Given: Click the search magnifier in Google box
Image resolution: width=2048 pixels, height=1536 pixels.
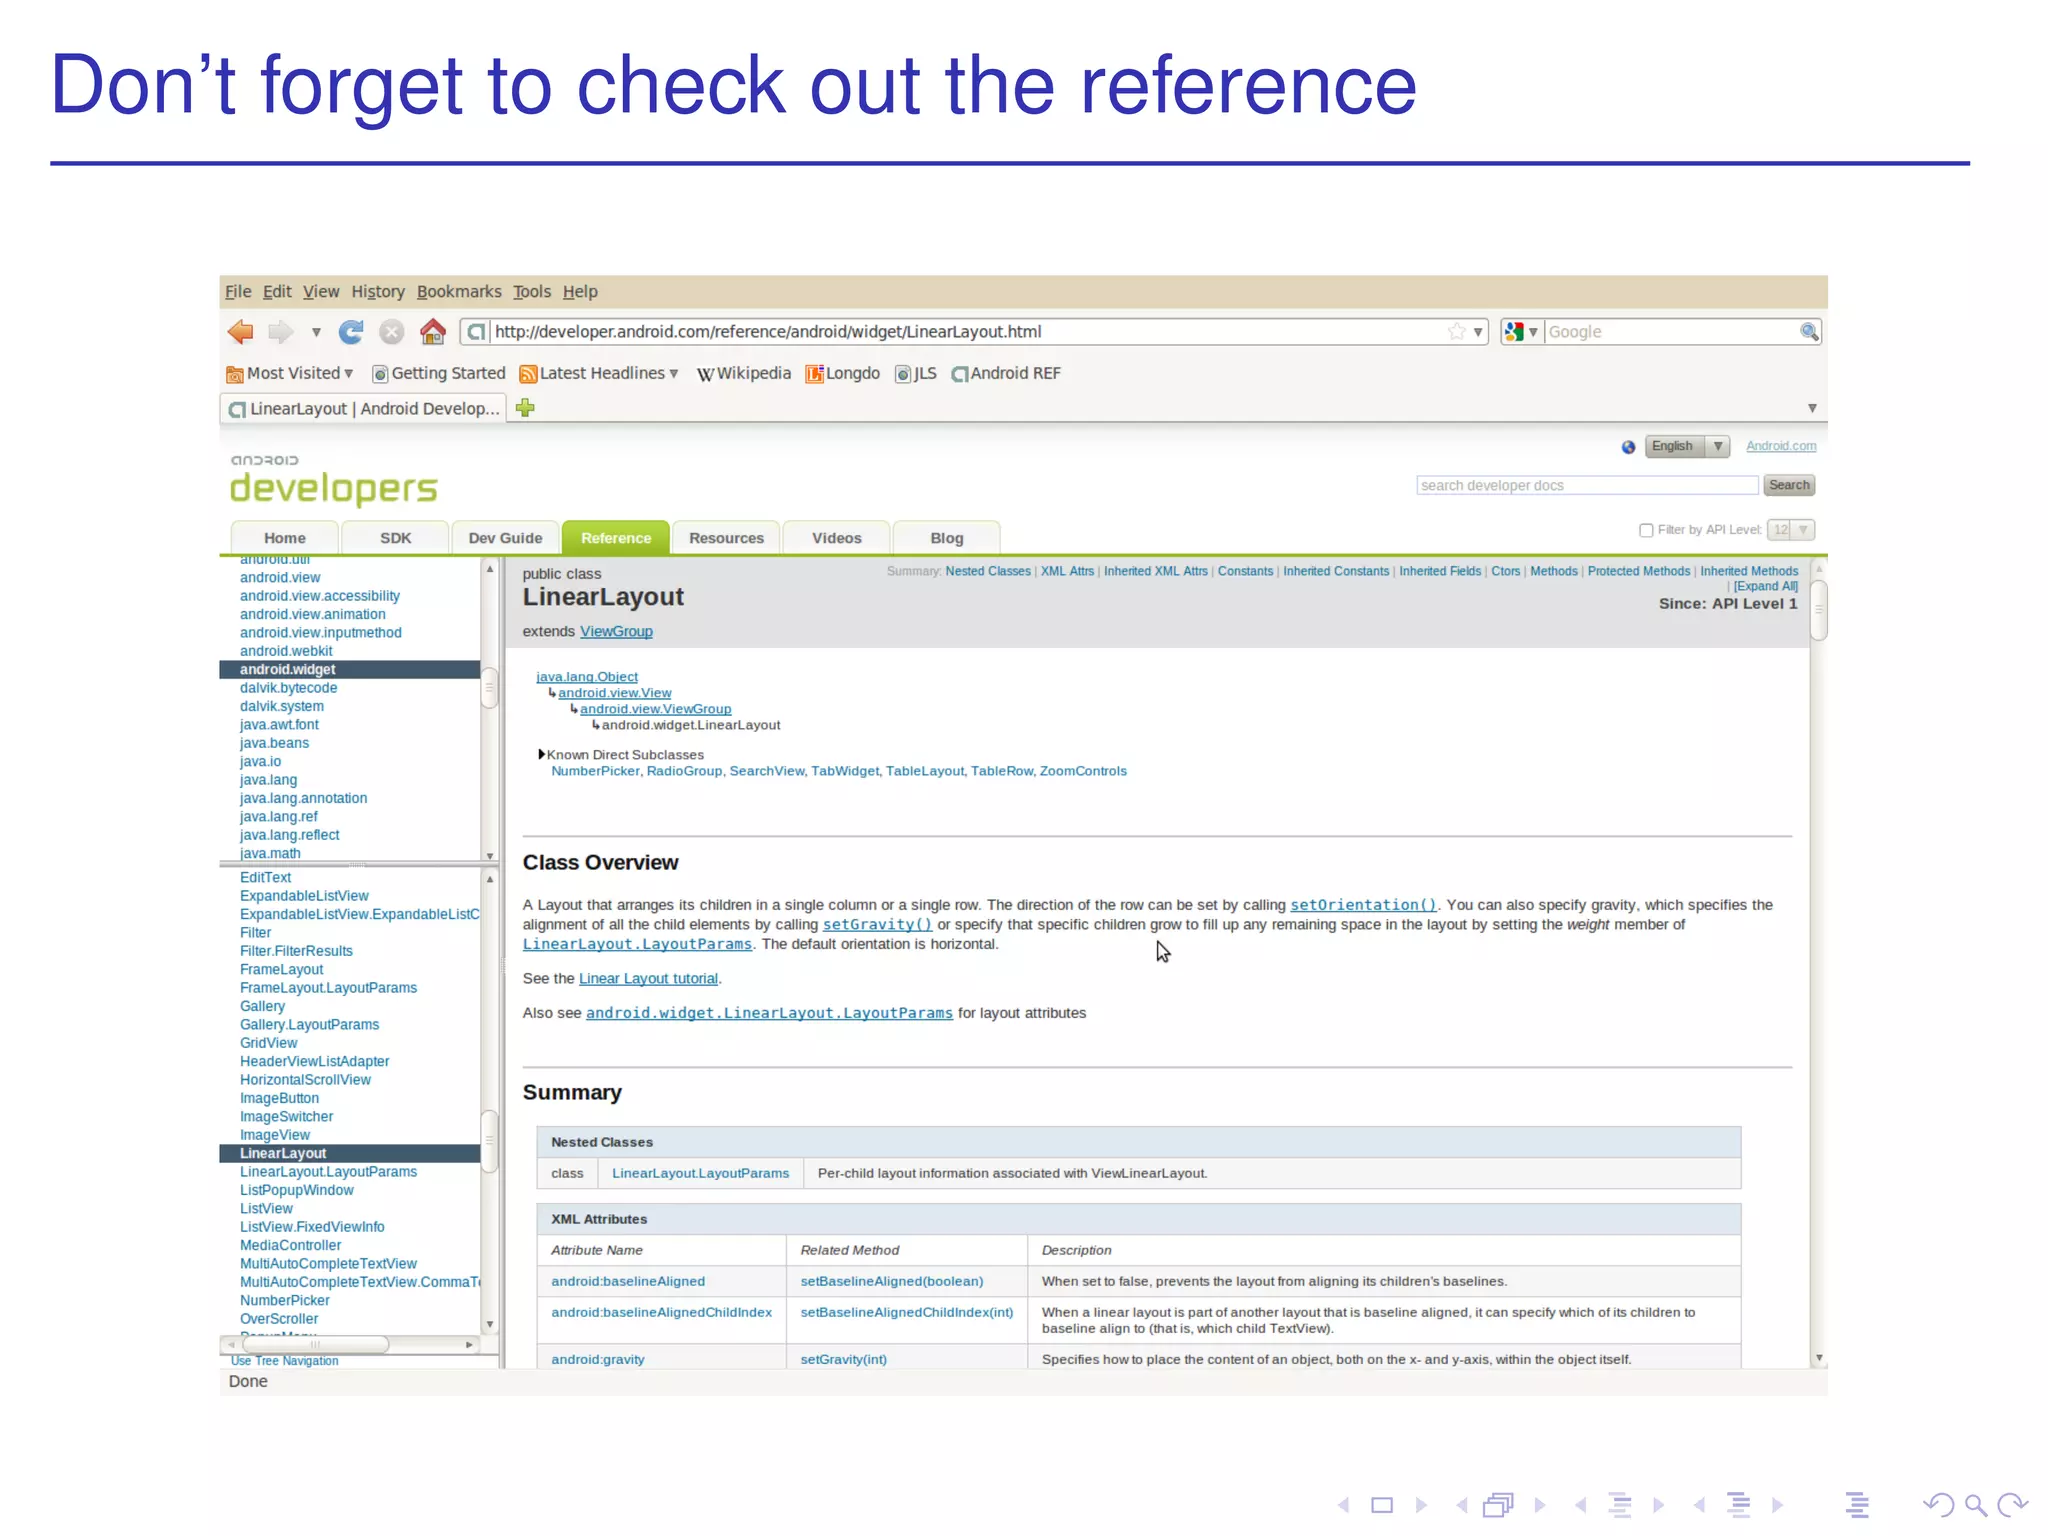Looking at the screenshot, I should [x=1809, y=332].
